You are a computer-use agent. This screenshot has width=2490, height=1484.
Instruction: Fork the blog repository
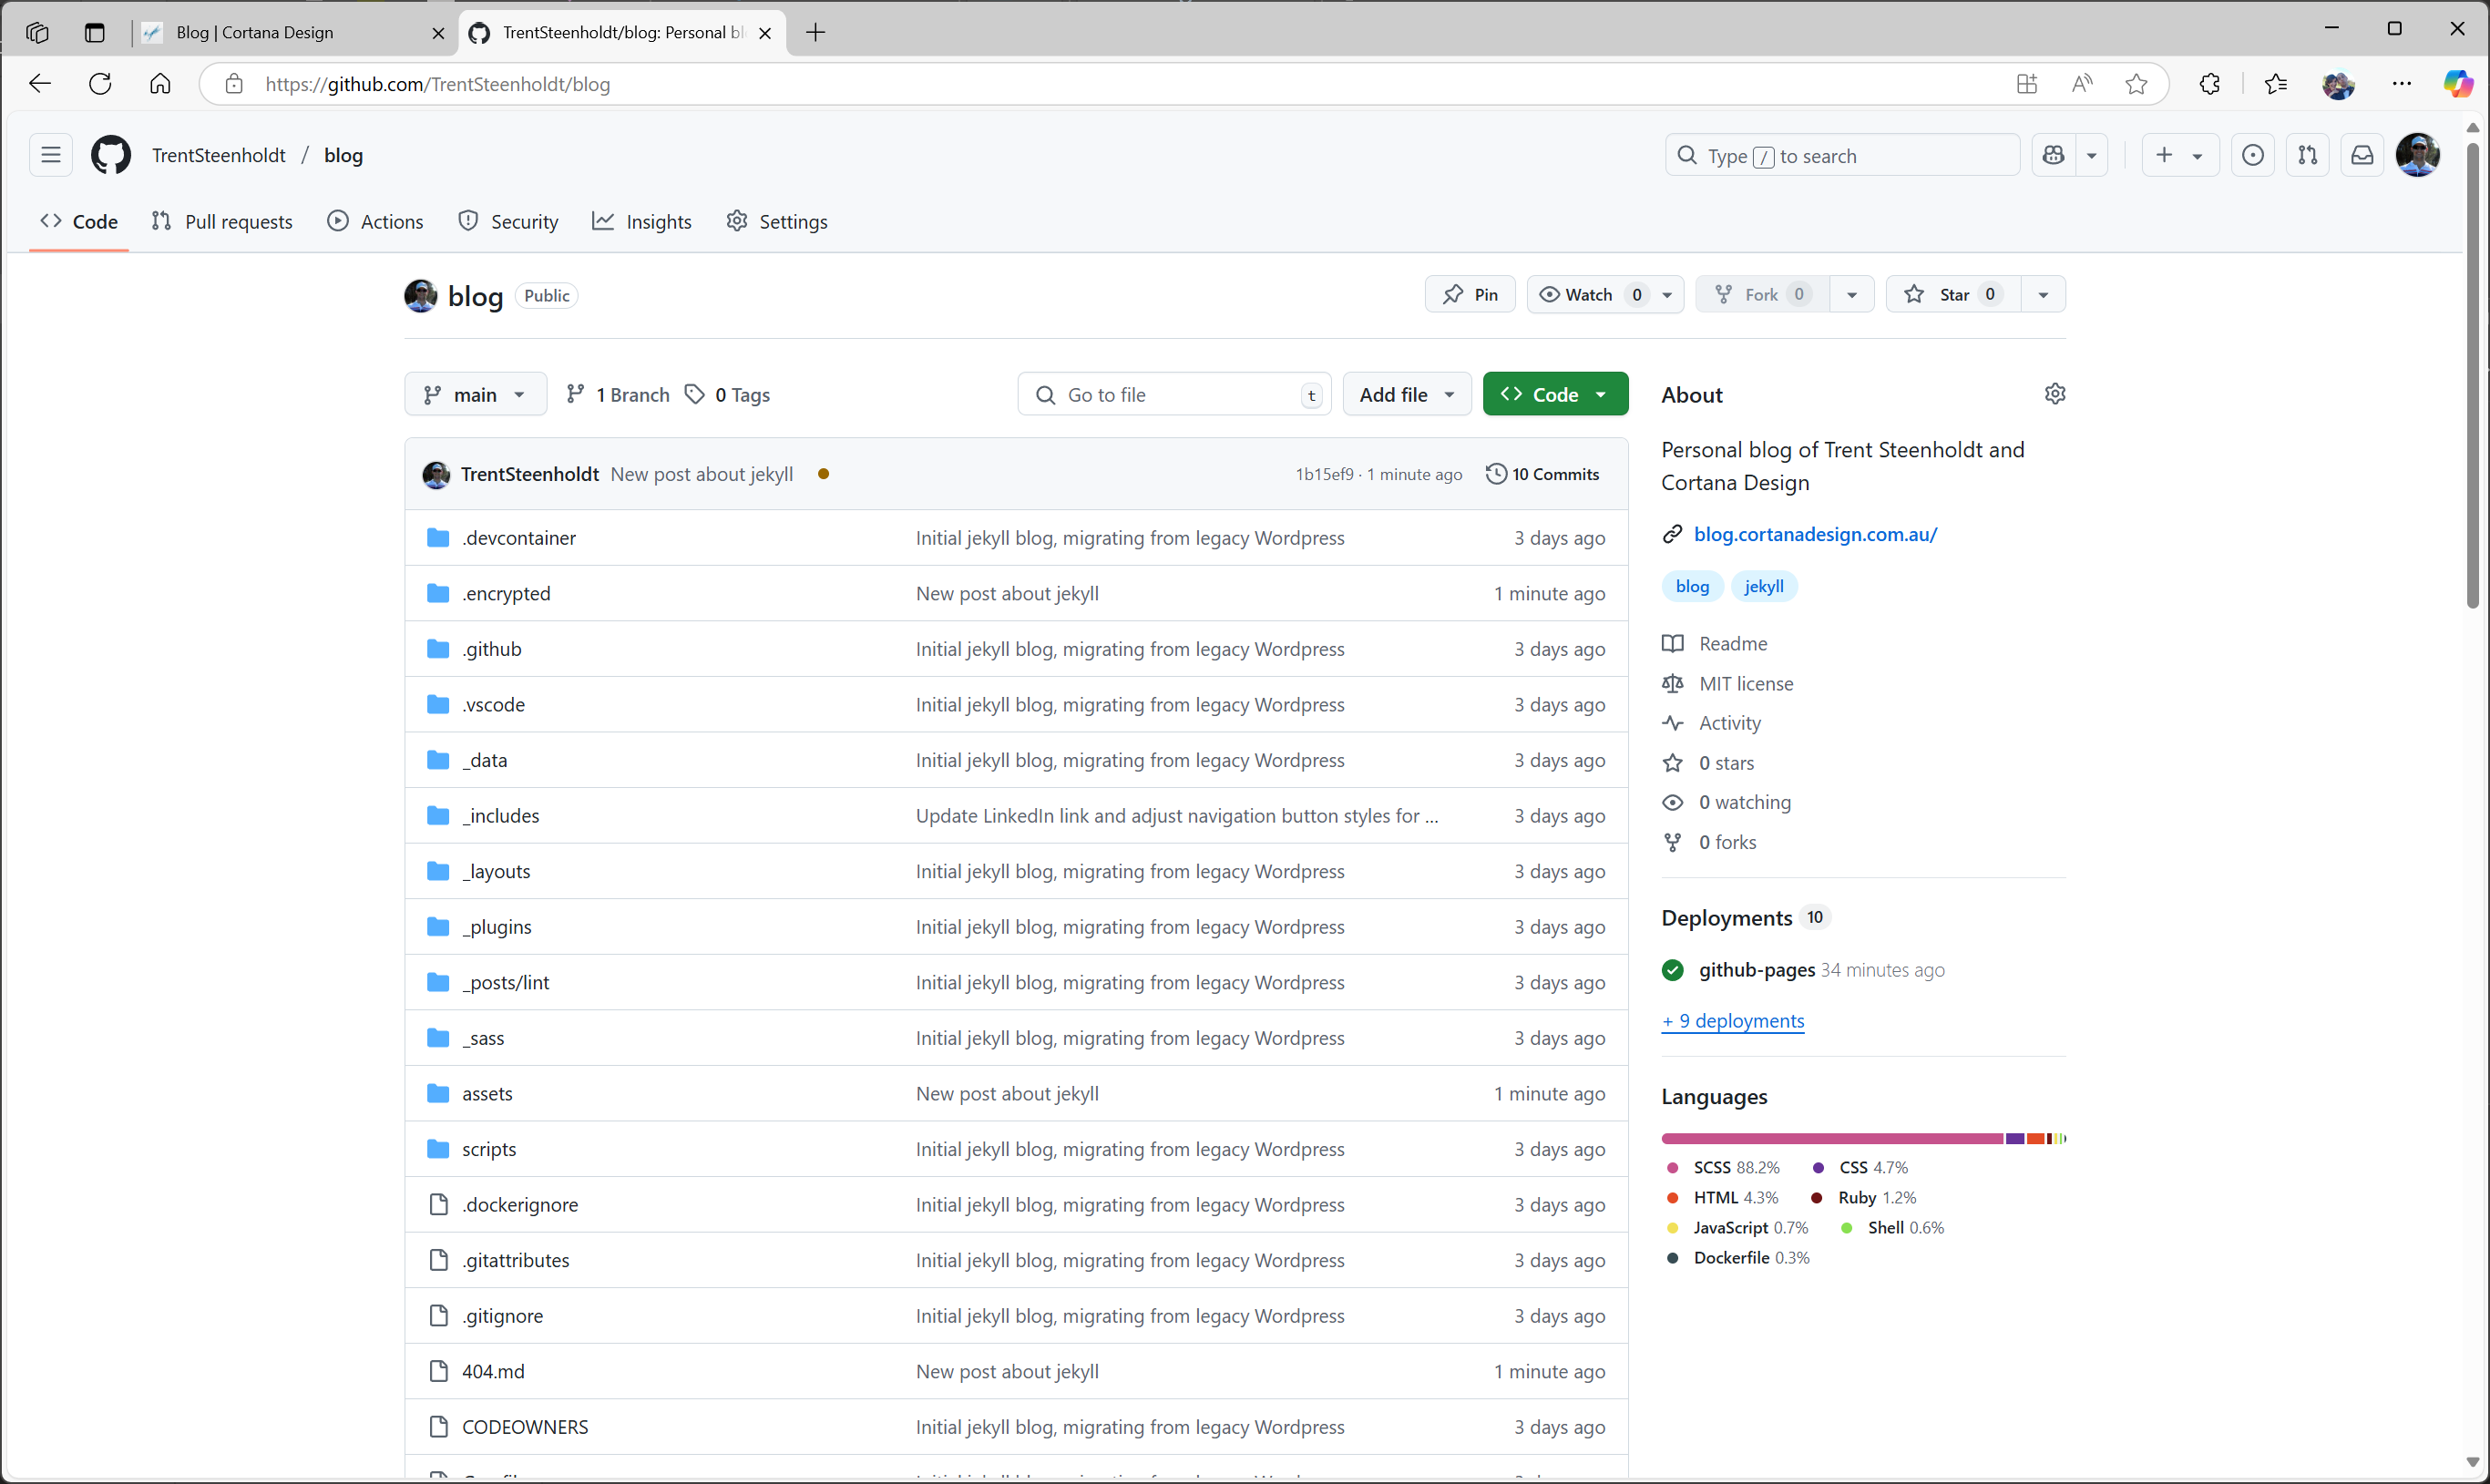coord(1764,294)
